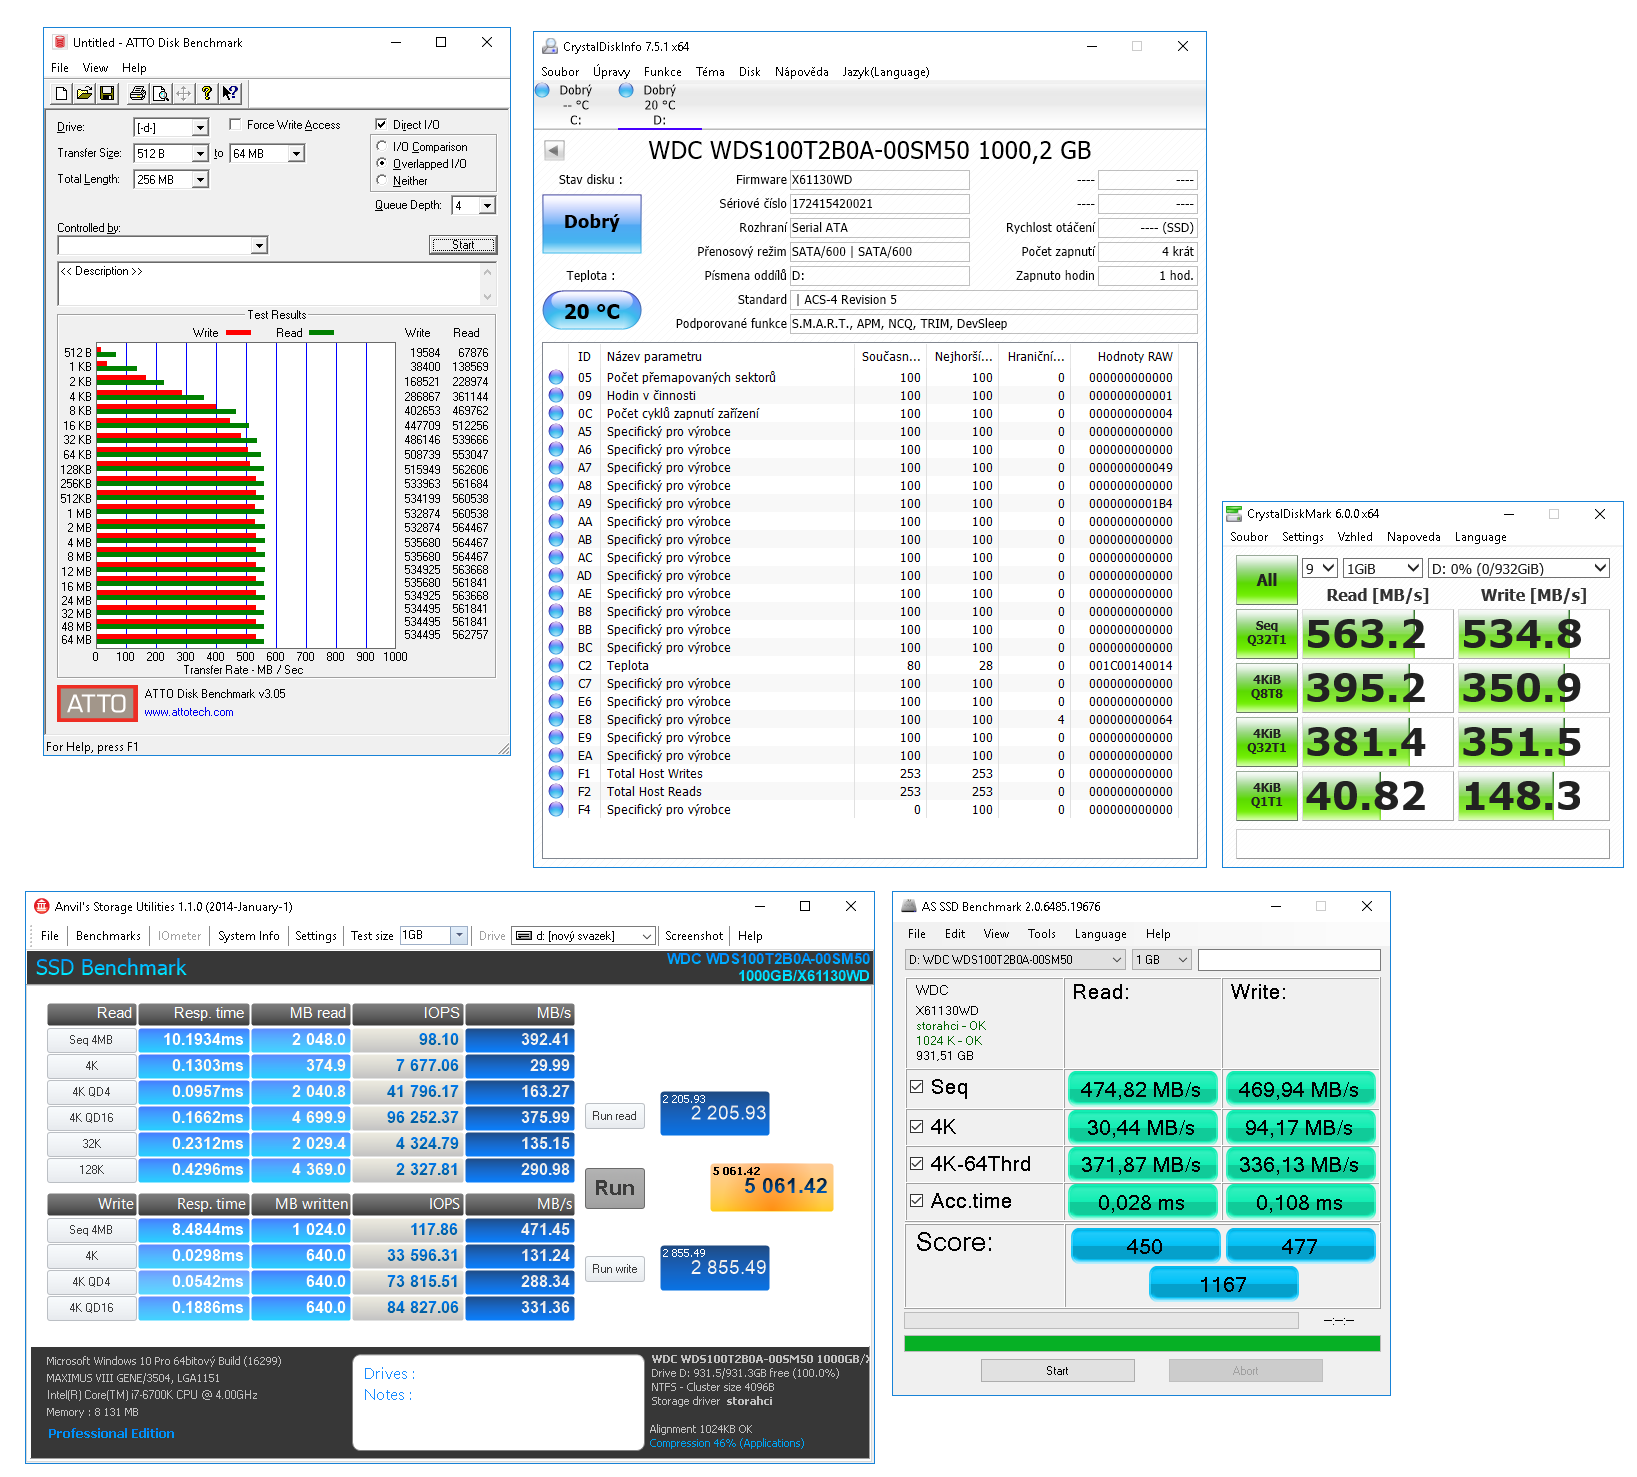Click the Description text field in ATTO
Image resolution: width=1637 pixels, height=1477 pixels.
(x=269, y=284)
